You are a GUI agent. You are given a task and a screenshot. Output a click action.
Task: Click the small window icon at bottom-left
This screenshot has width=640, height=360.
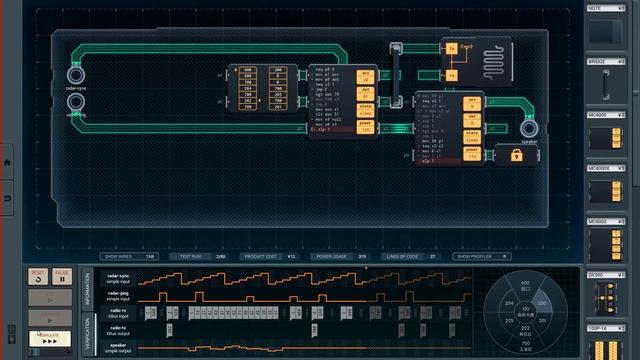(12, 334)
